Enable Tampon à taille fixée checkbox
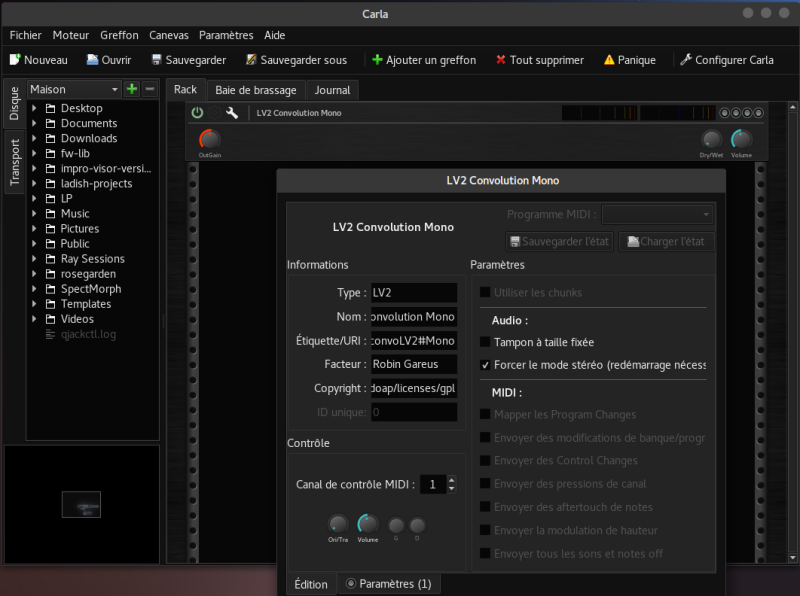This screenshot has height=596, width=800. pyautogui.click(x=486, y=342)
